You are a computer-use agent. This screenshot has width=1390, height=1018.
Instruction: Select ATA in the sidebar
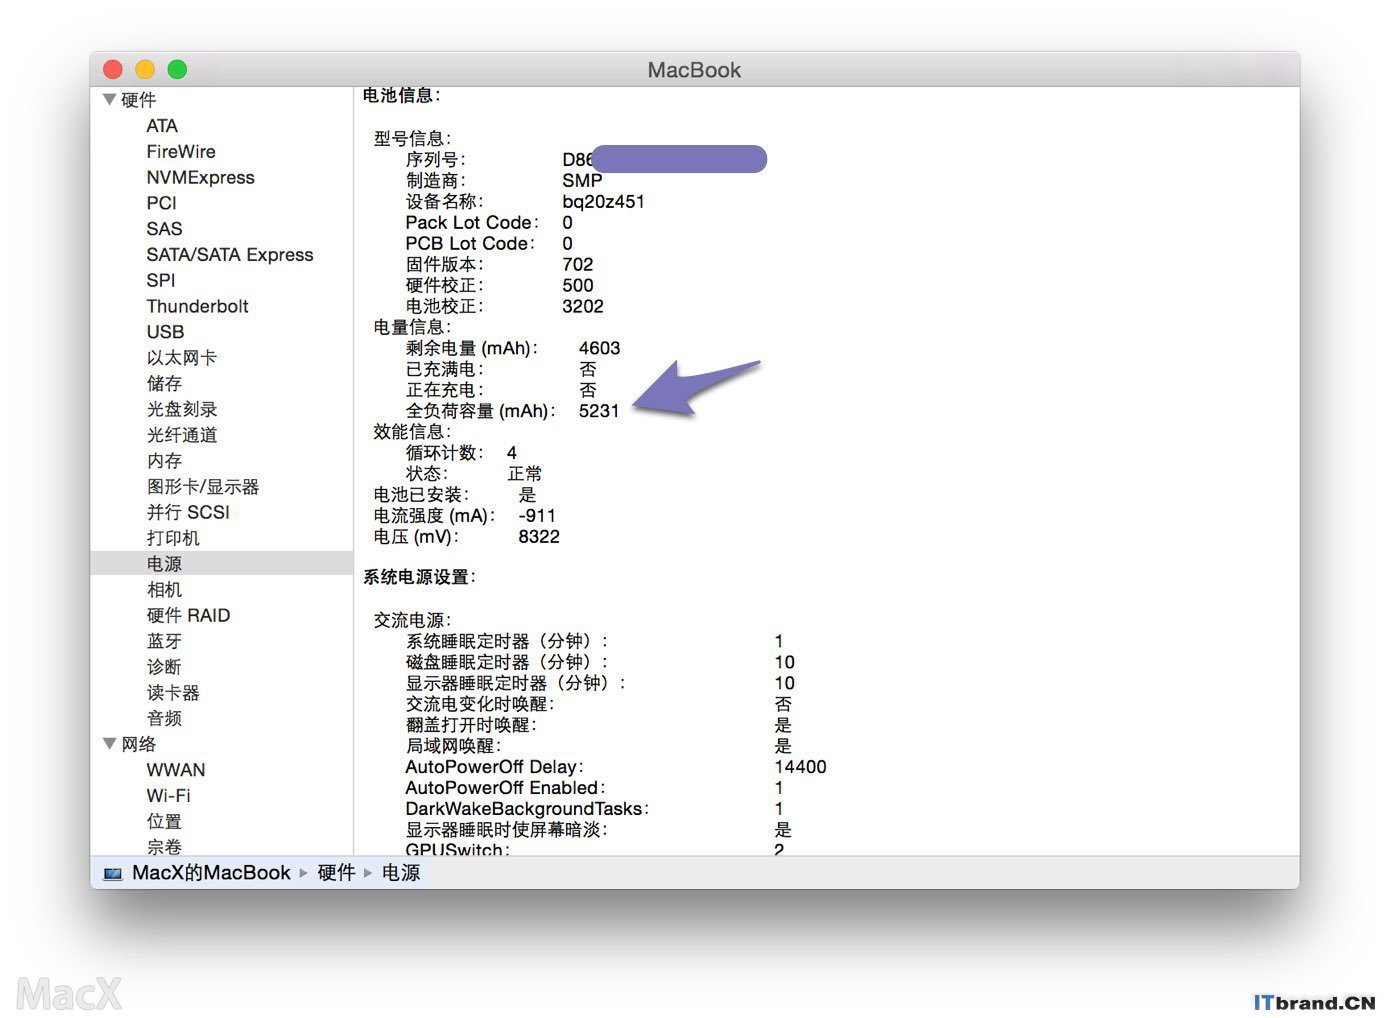pos(162,126)
